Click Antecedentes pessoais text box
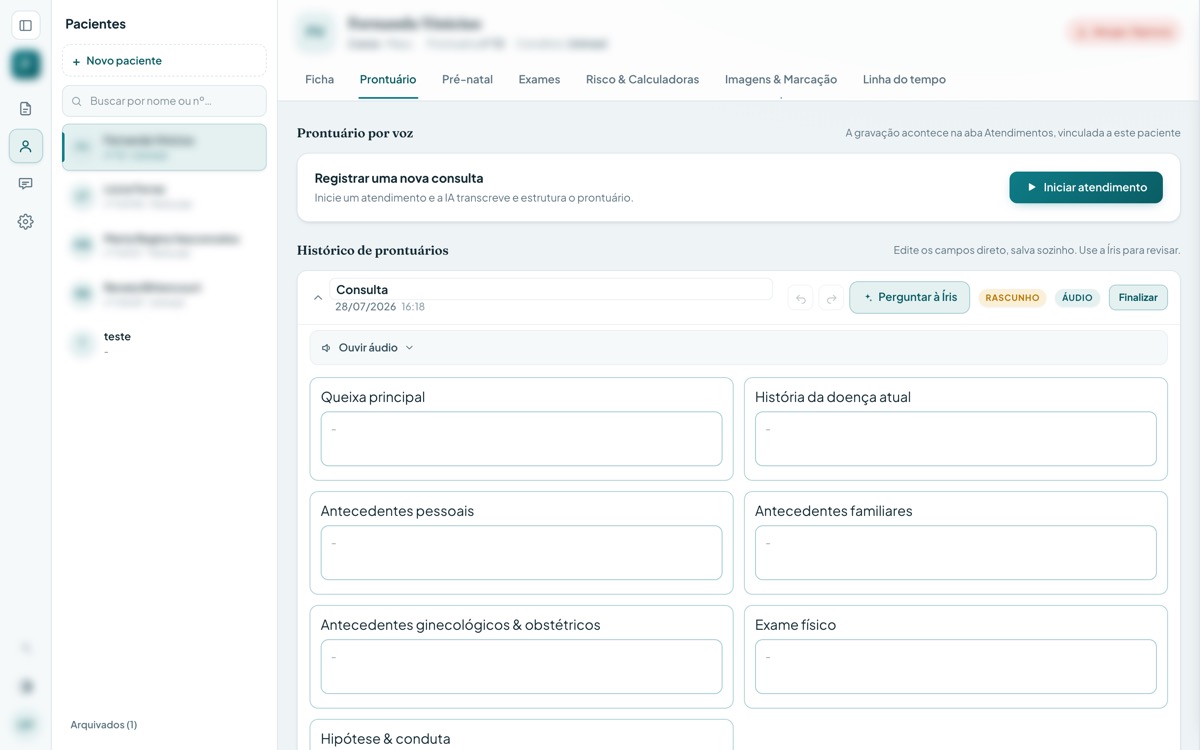1200x750 pixels. click(x=521, y=553)
